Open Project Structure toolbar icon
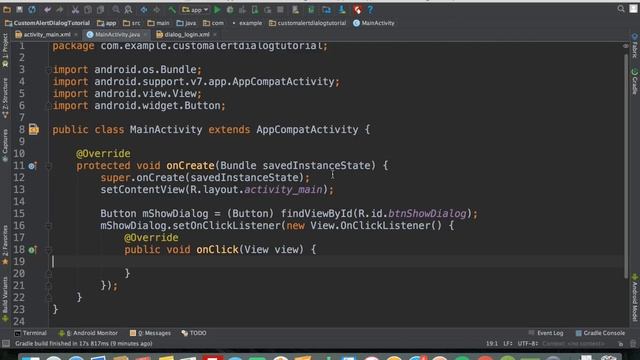 327,9
